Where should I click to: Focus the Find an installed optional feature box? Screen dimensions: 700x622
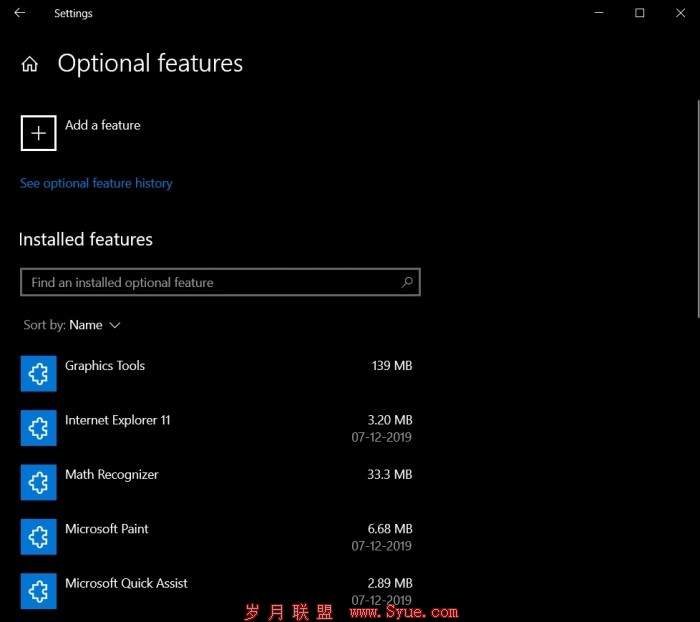coord(220,282)
